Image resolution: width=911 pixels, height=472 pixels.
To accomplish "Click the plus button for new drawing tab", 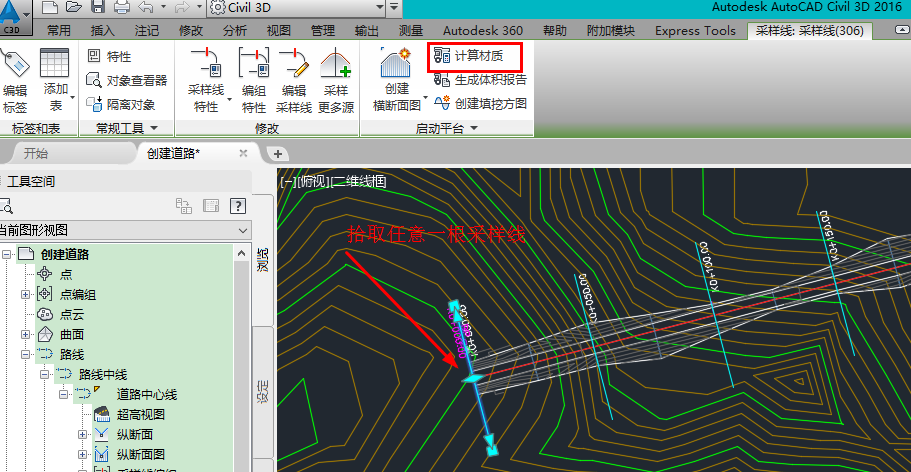I will (x=278, y=153).
